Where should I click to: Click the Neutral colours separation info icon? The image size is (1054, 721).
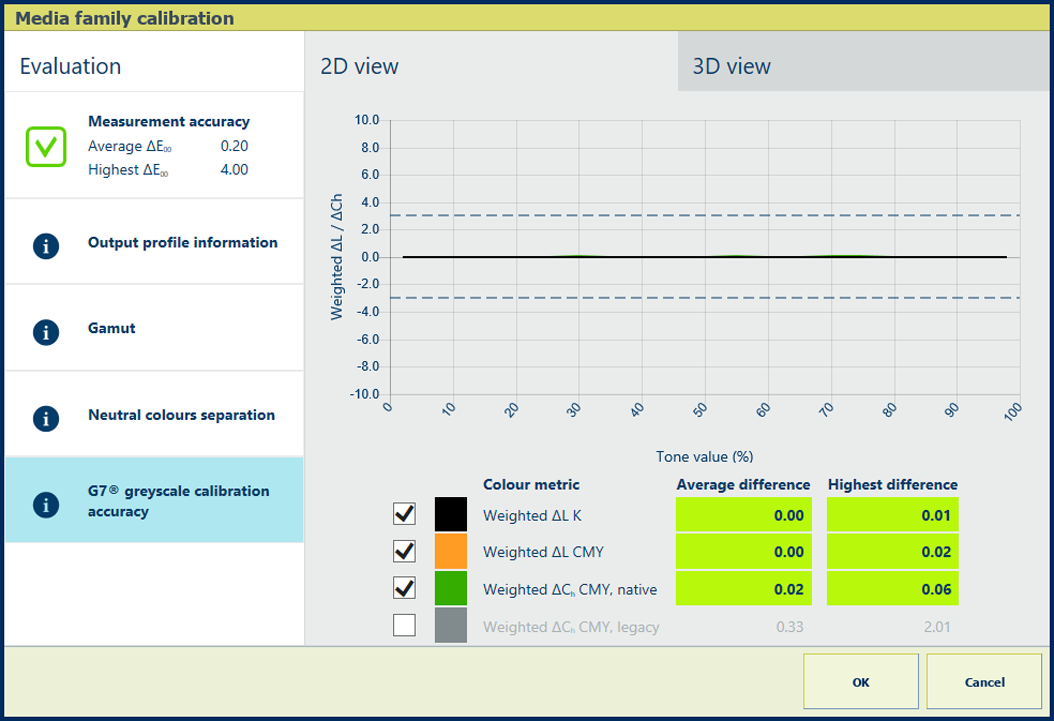[x=46, y=417]
